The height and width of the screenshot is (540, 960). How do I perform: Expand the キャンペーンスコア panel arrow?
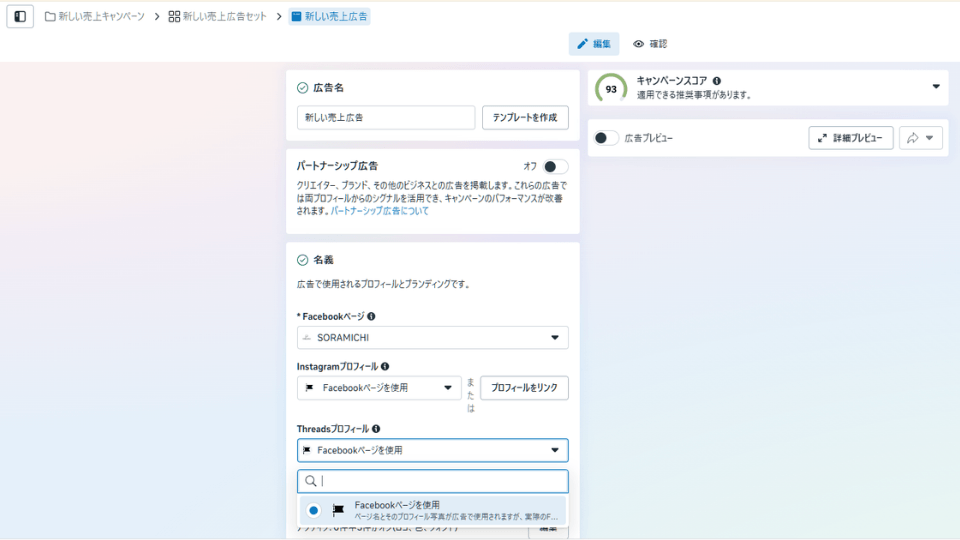pos(936,87)
